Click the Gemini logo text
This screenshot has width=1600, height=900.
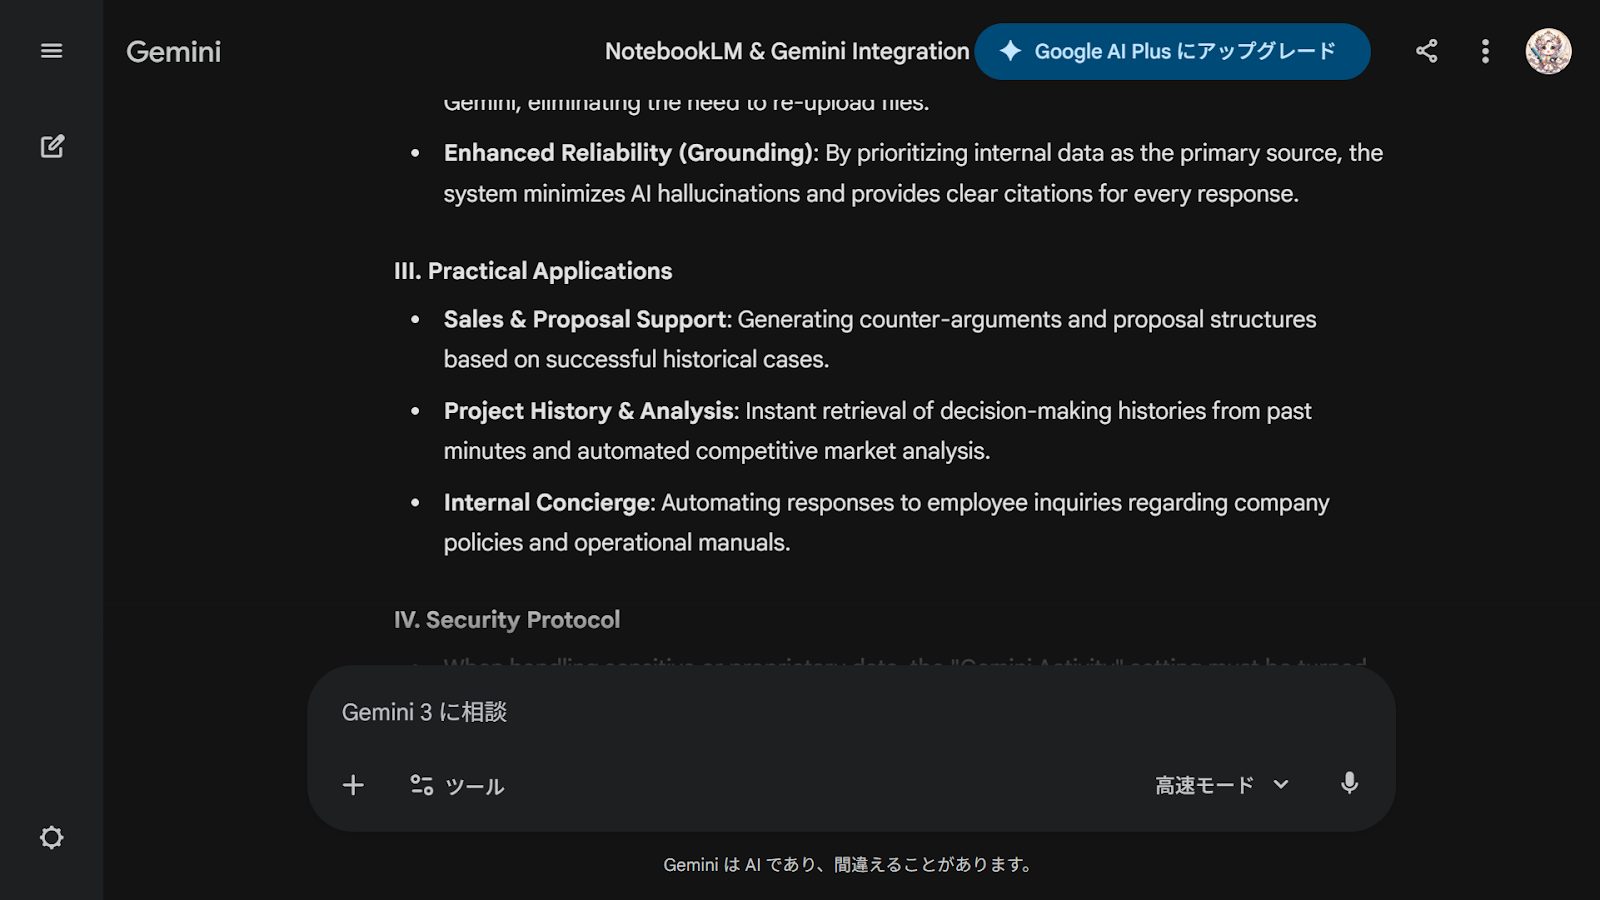click(x=173, y=52)
